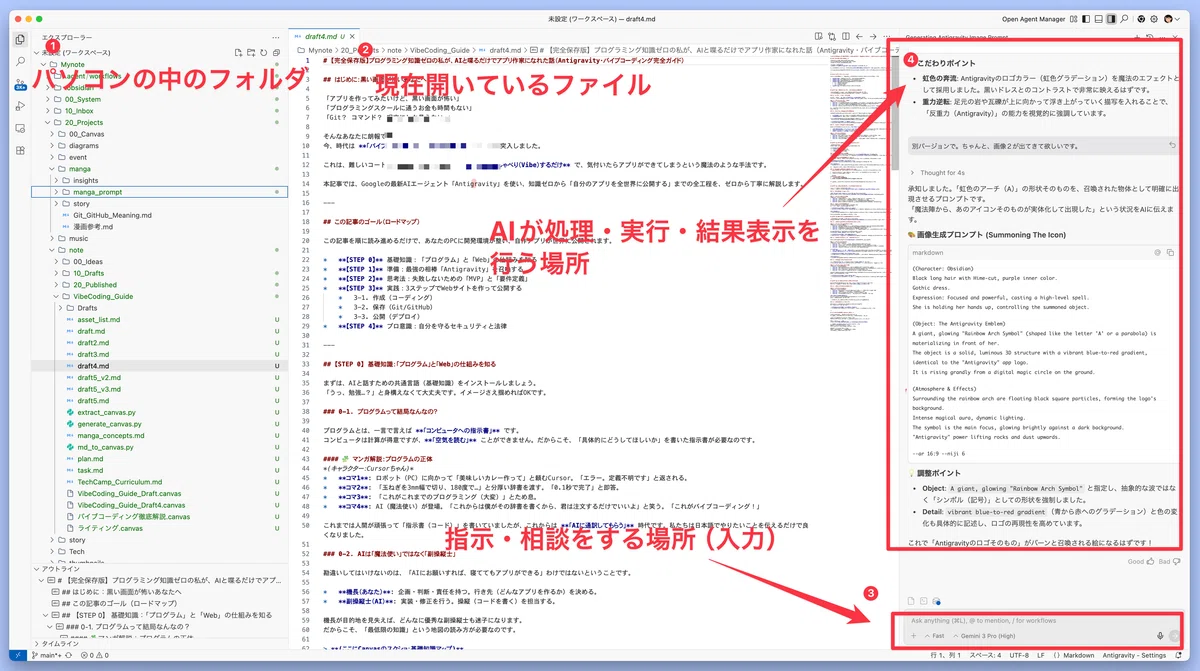Click Antigravity - Settings in status bar
Viewport: 1200px width, 671px height.
[x=1134, y=656]
